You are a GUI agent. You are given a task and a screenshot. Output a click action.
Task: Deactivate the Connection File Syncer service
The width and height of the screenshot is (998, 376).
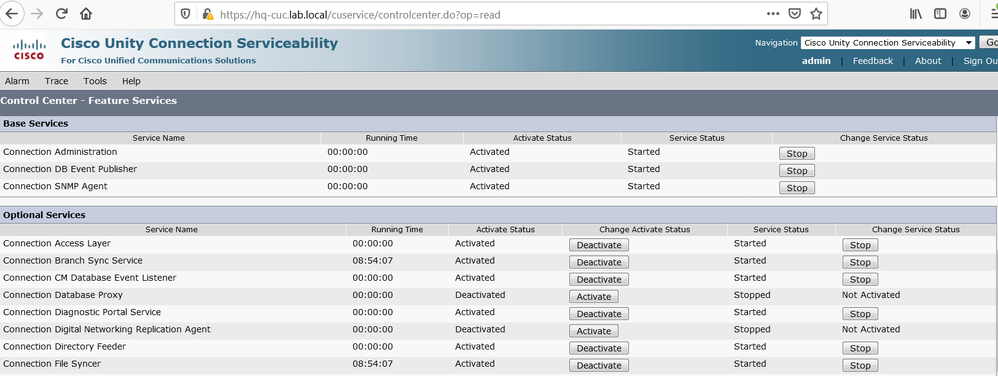coord(598,365)
